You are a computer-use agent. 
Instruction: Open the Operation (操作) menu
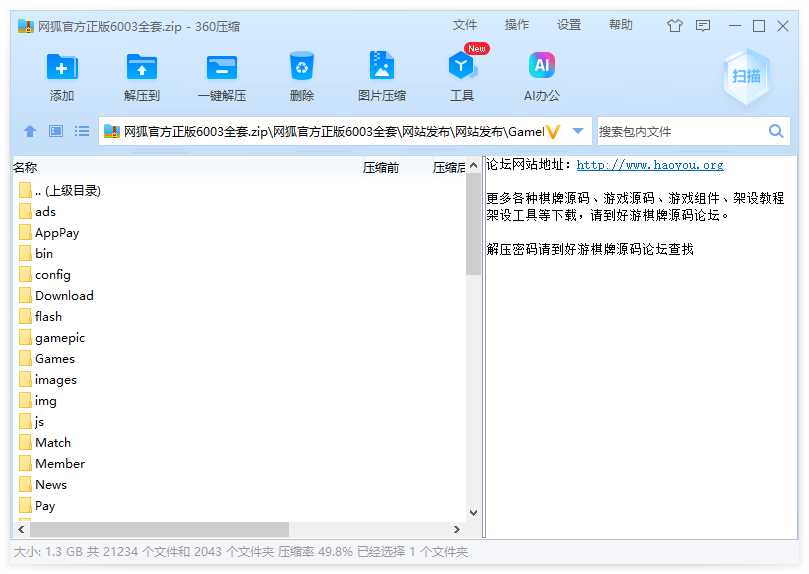(516, 25)
